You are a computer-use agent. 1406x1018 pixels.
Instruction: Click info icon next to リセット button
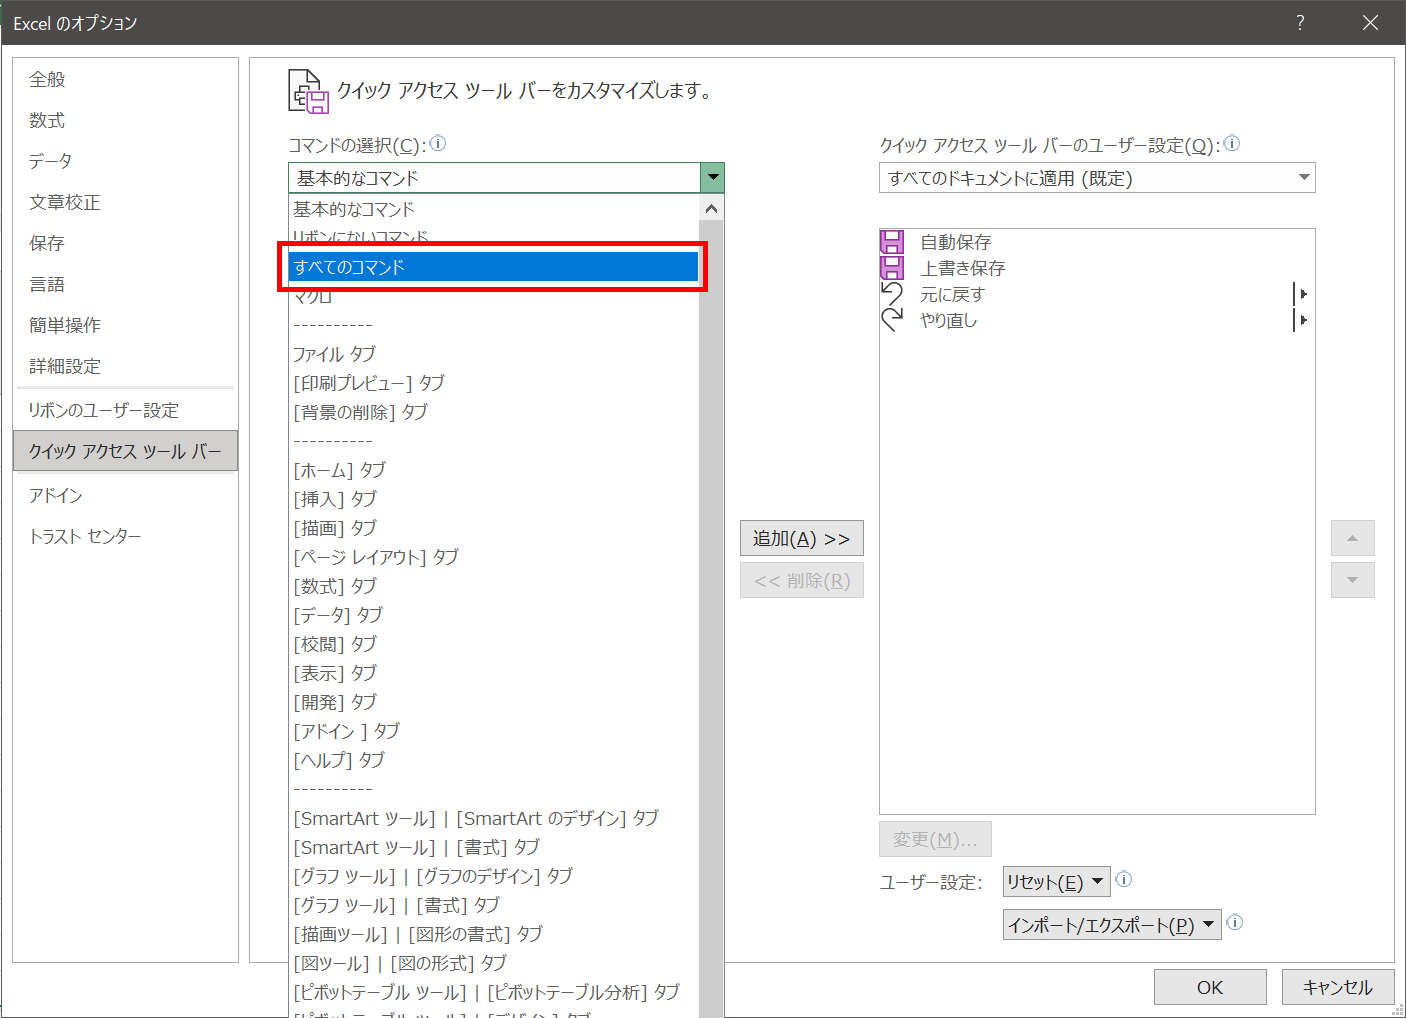tap(1124, 880)
